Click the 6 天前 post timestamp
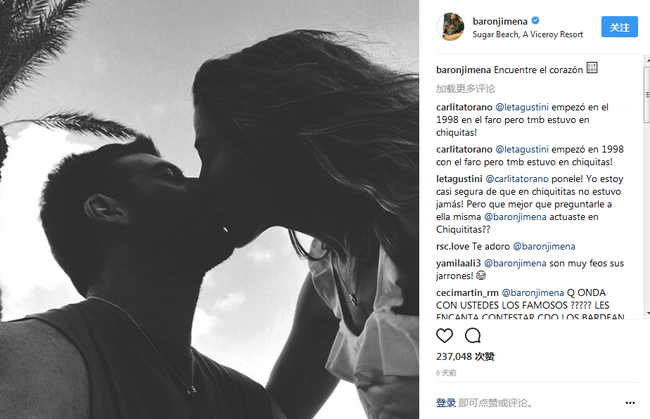The image size is (650, 419). click(446, 373)
